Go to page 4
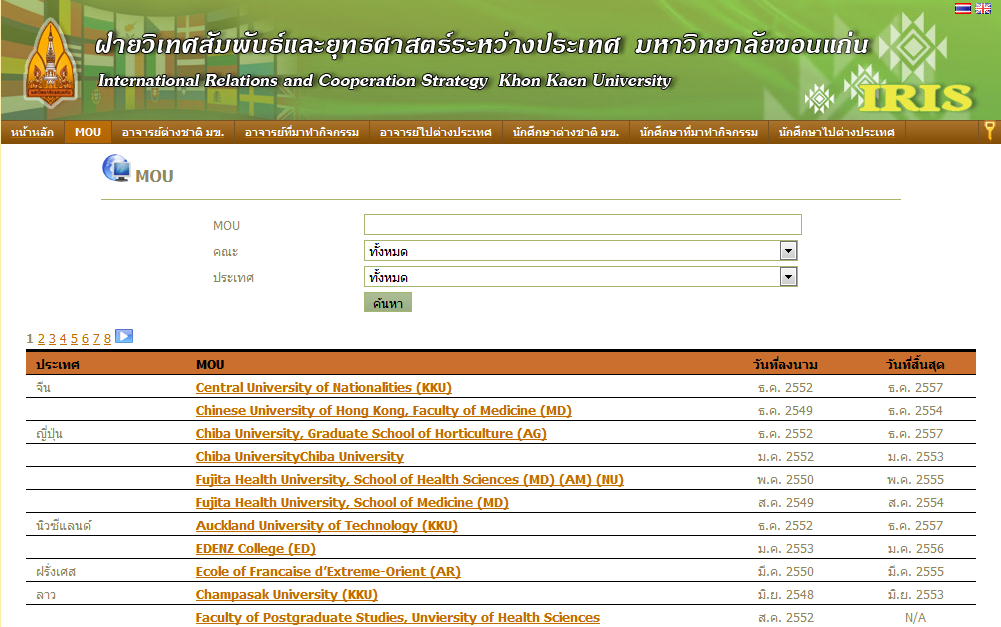 (x=63, y=339)
